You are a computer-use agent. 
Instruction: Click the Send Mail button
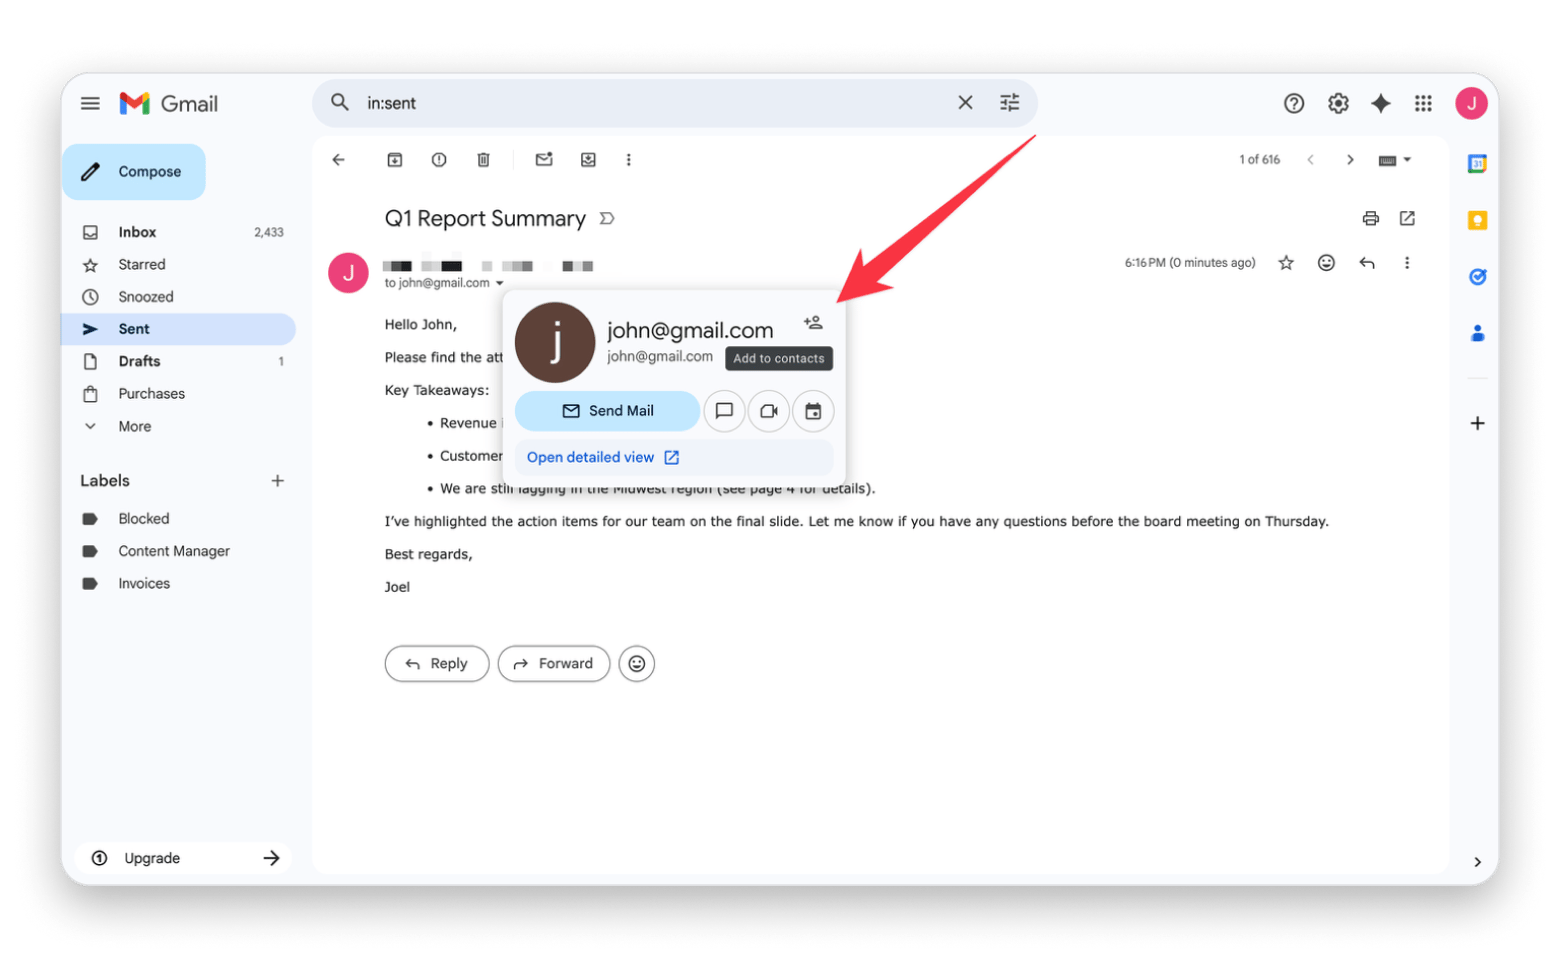click(x=607, y=411)
